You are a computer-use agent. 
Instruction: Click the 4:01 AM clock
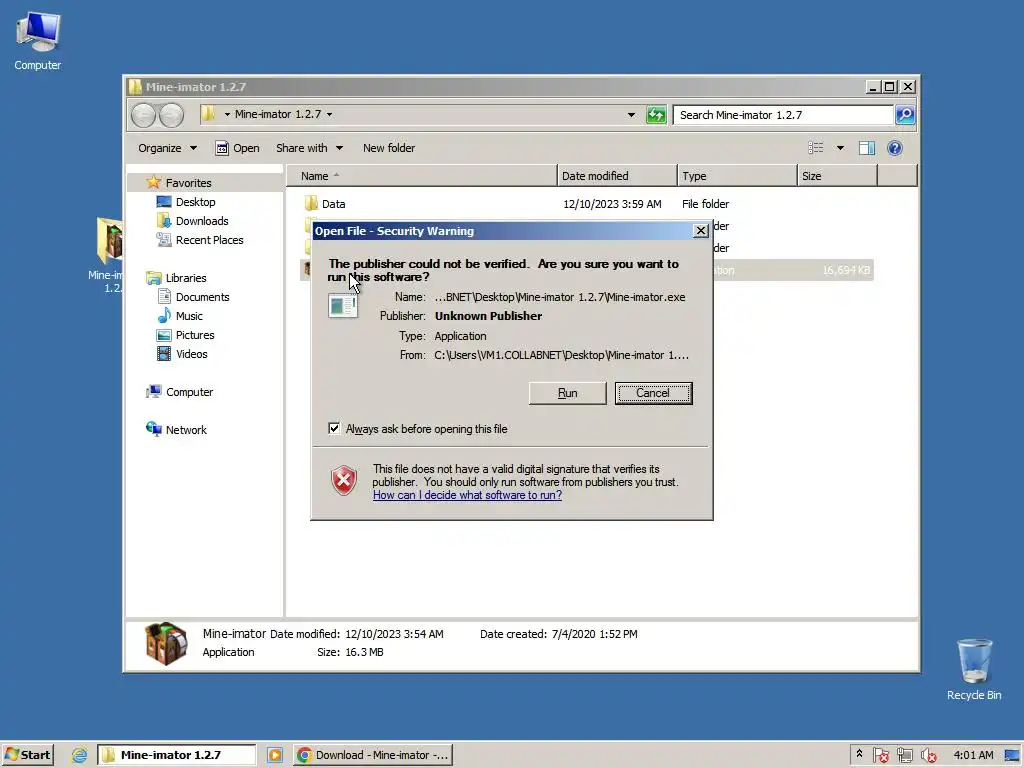coord(973,755)
